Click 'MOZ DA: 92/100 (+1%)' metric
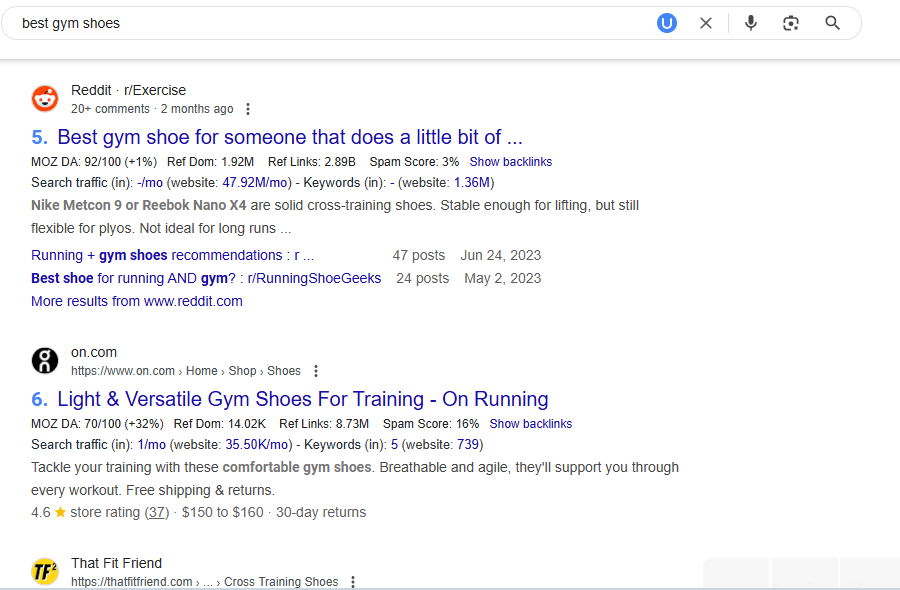Screen dimensions: 900x590 pos(94,162)
